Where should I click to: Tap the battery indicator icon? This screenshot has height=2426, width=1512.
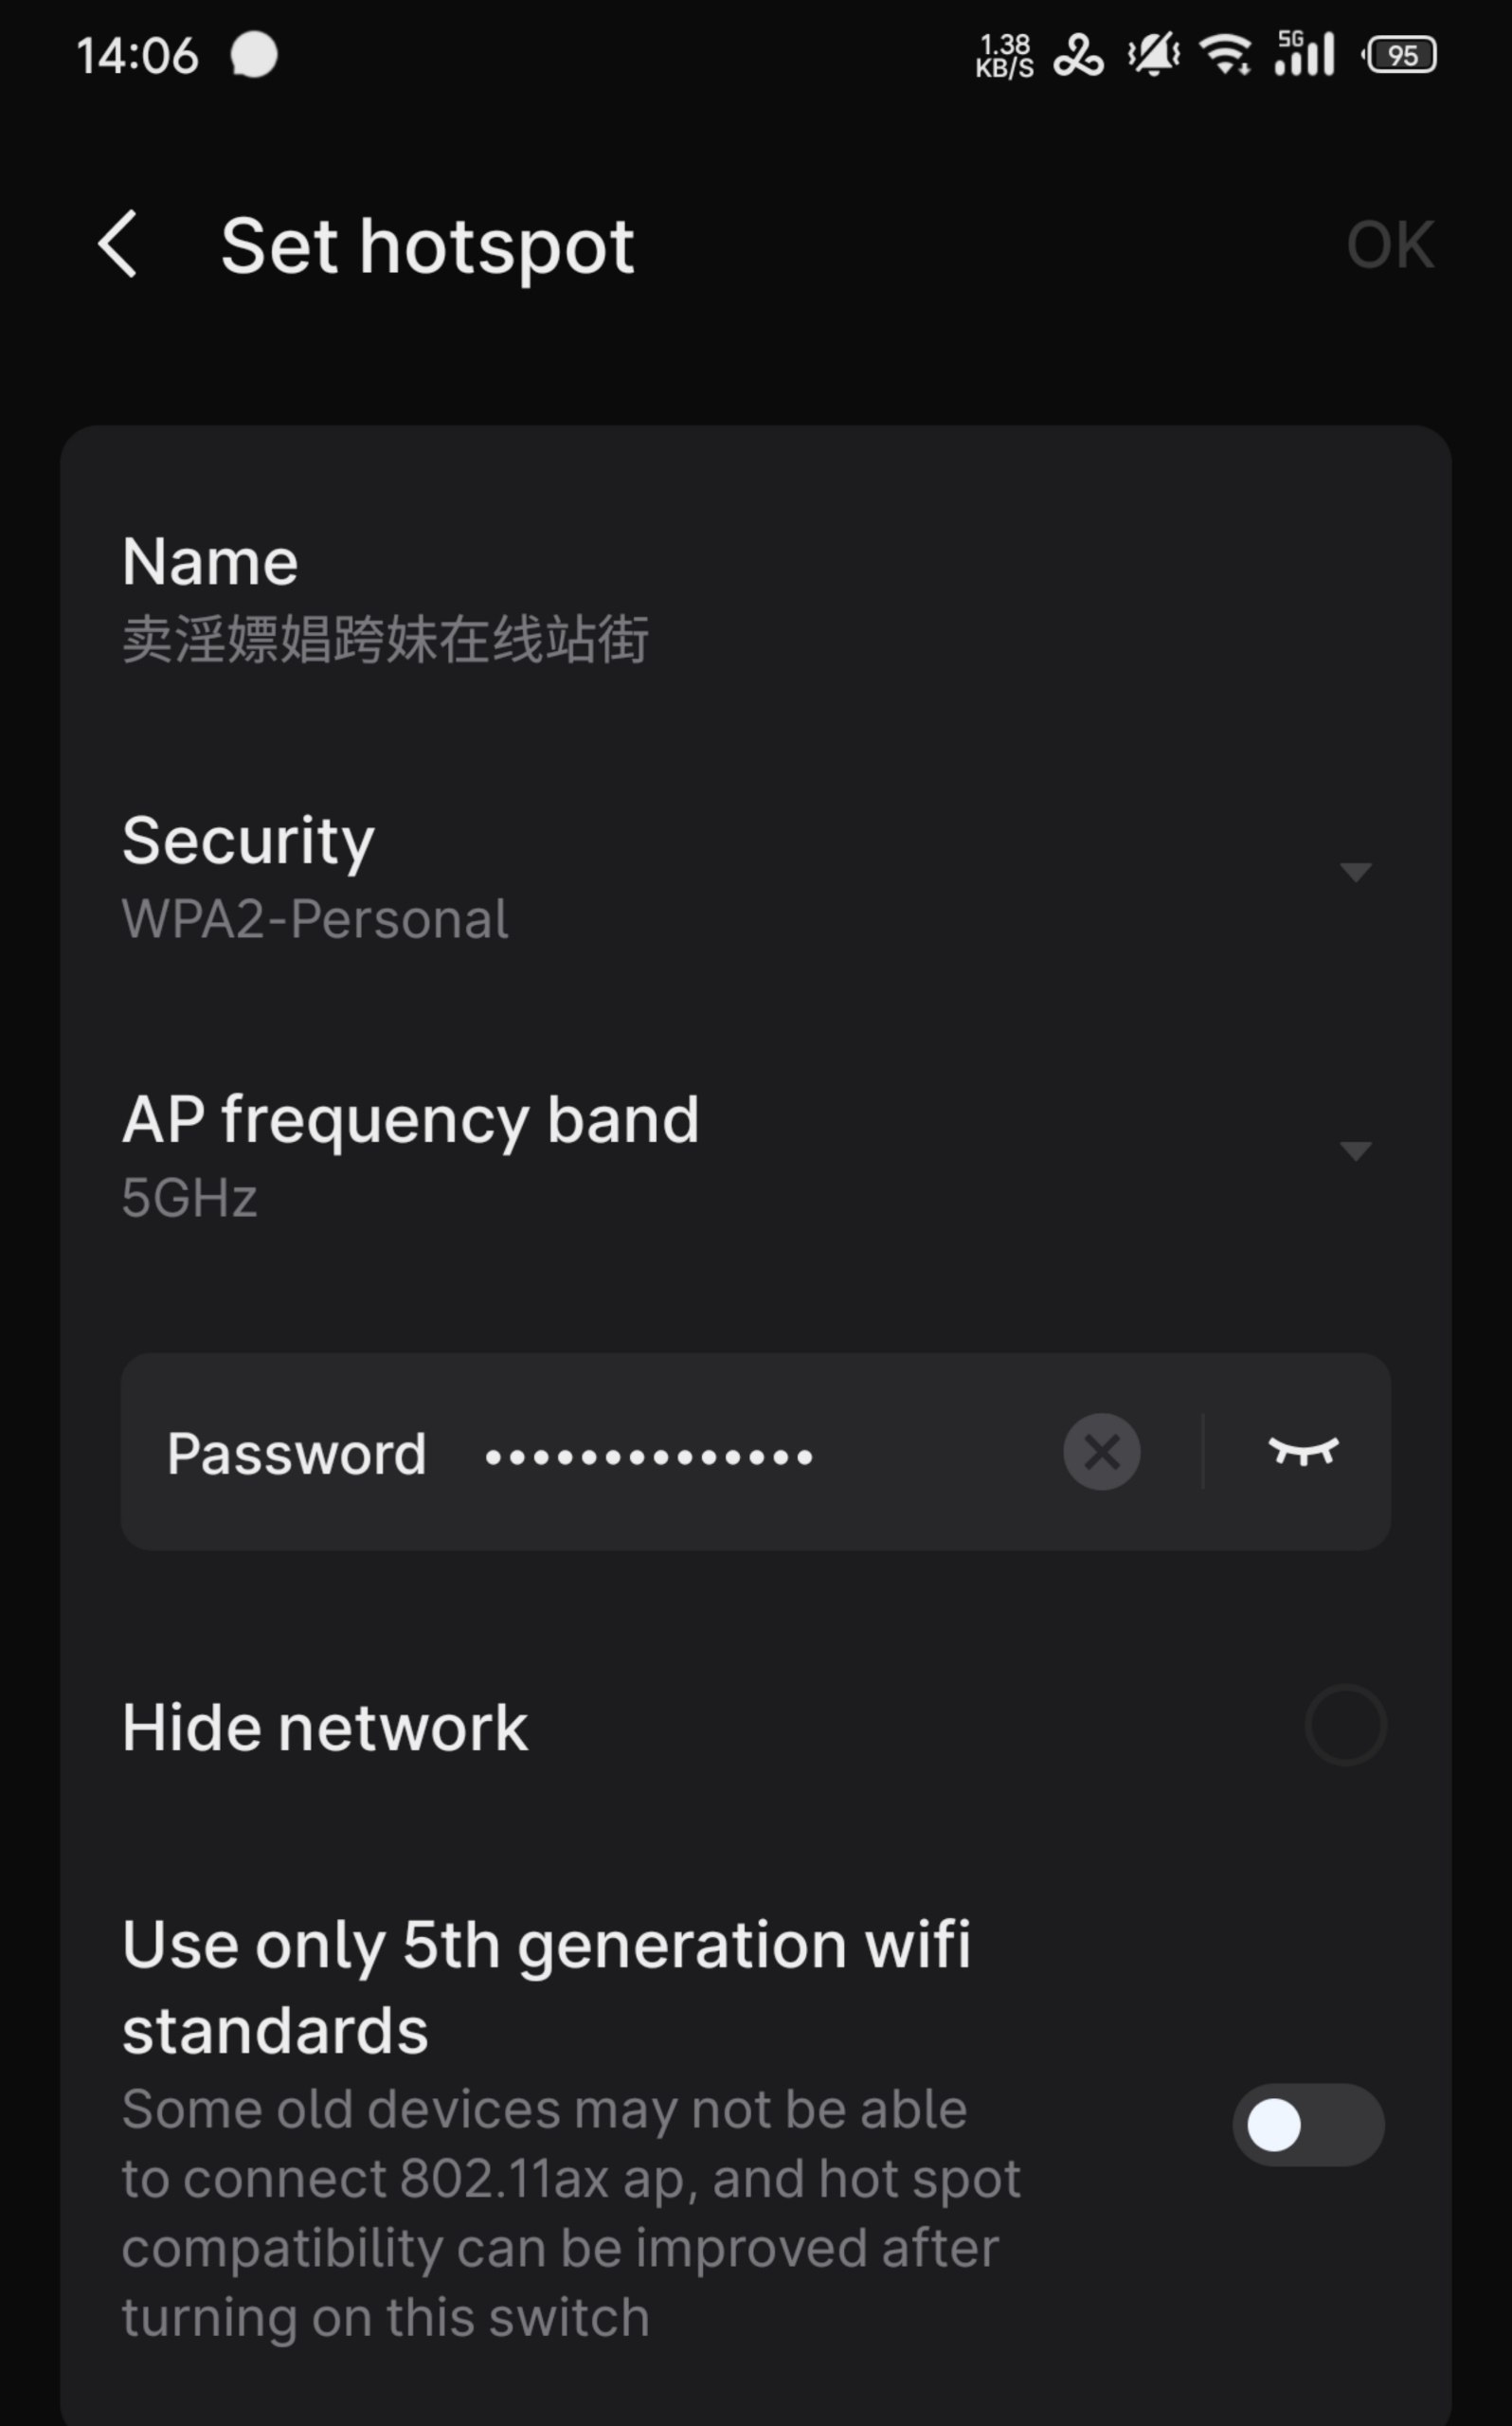1400,55
